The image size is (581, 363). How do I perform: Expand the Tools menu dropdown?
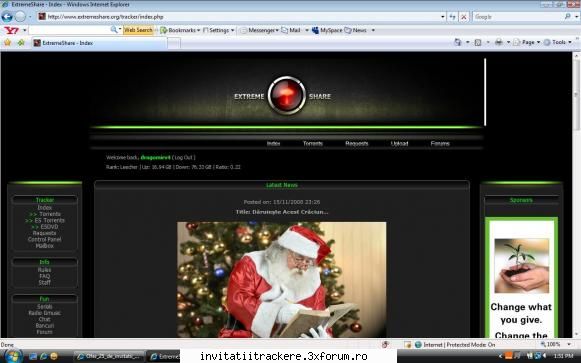pos(558,42)
